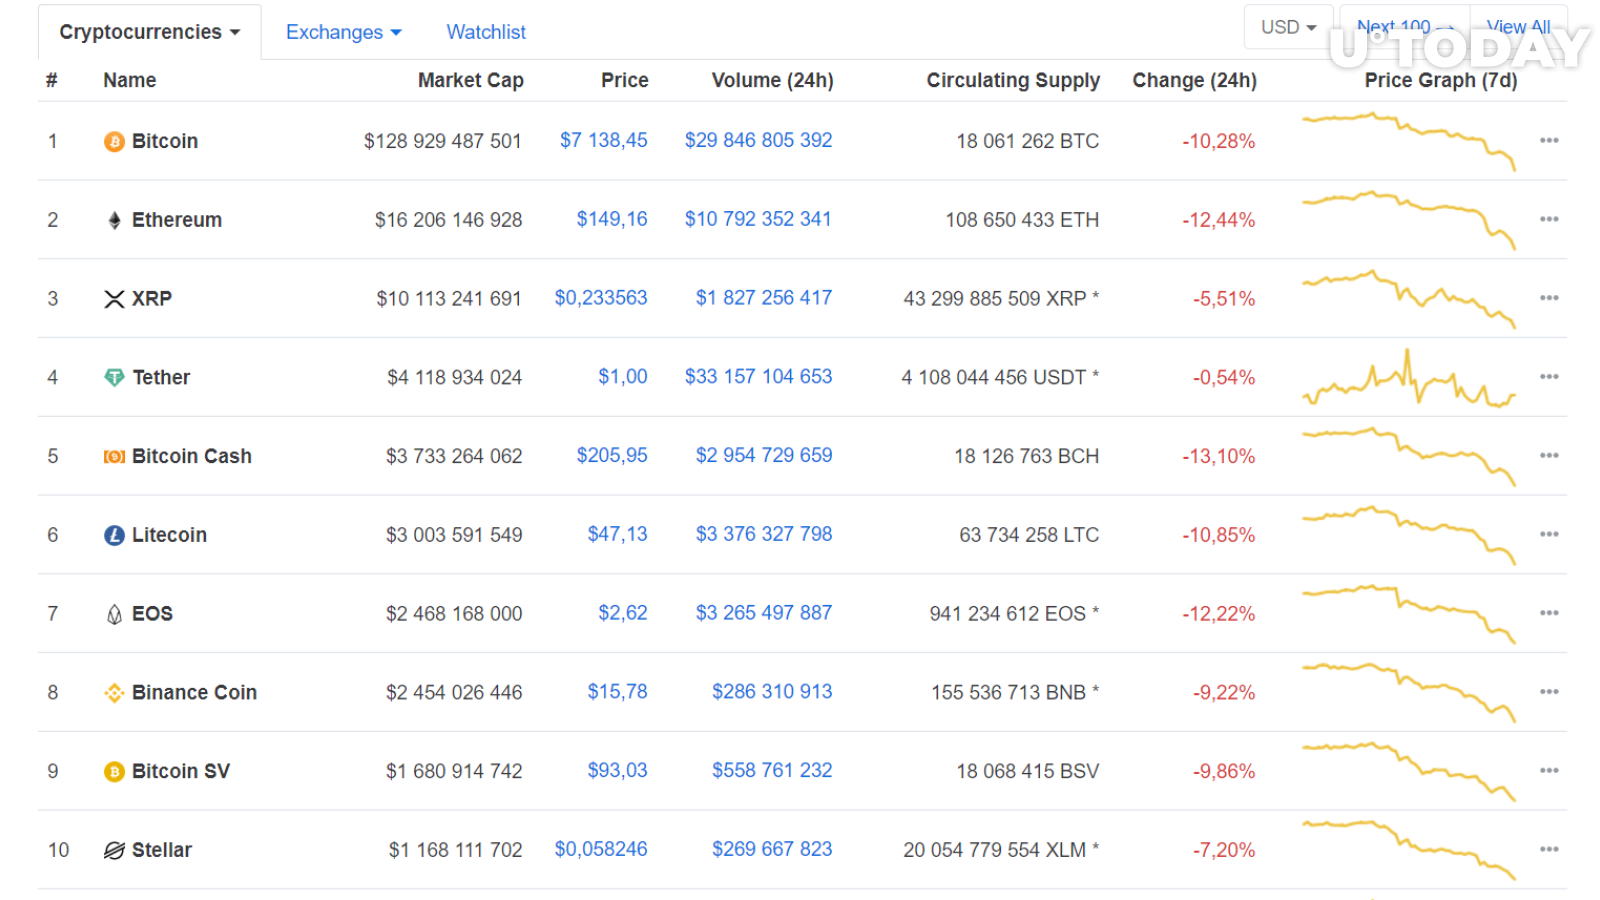1600x900 pixels.
Task: Click the Bitcoin coin logo icon
Action: [x=114, y=142]
